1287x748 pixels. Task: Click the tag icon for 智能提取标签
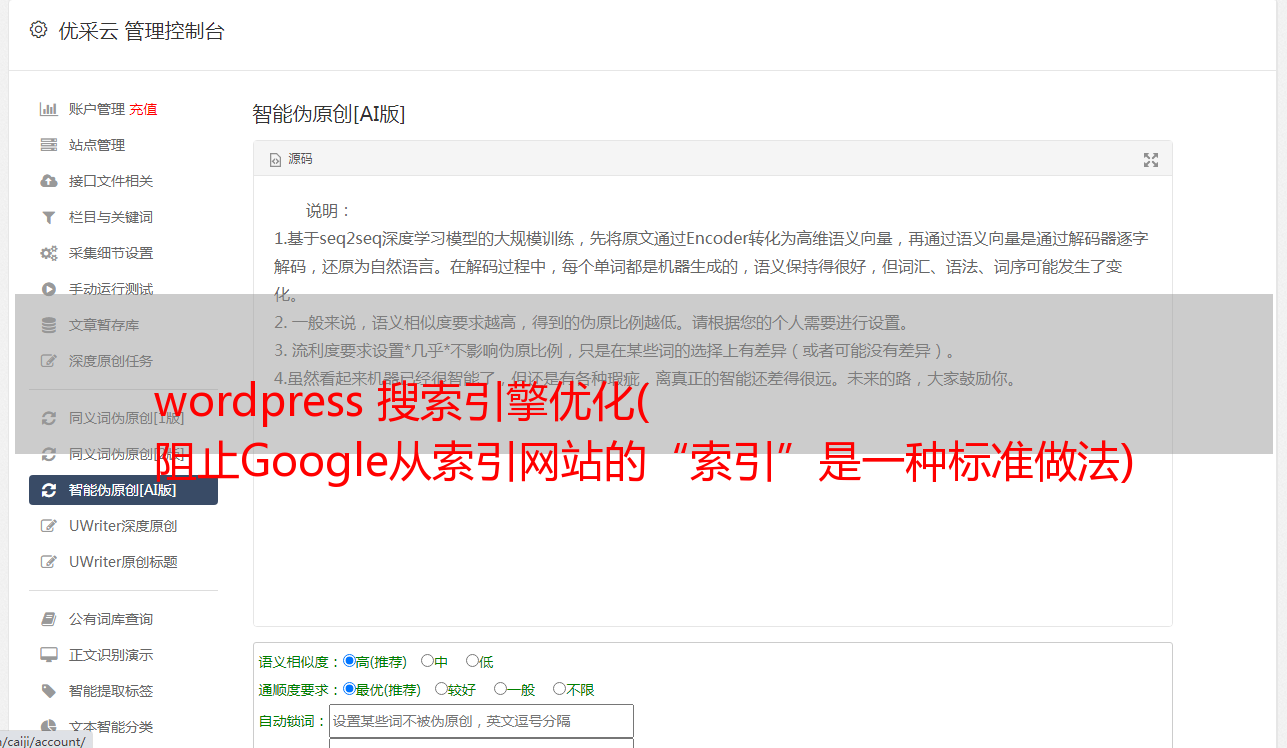point(48,691)
